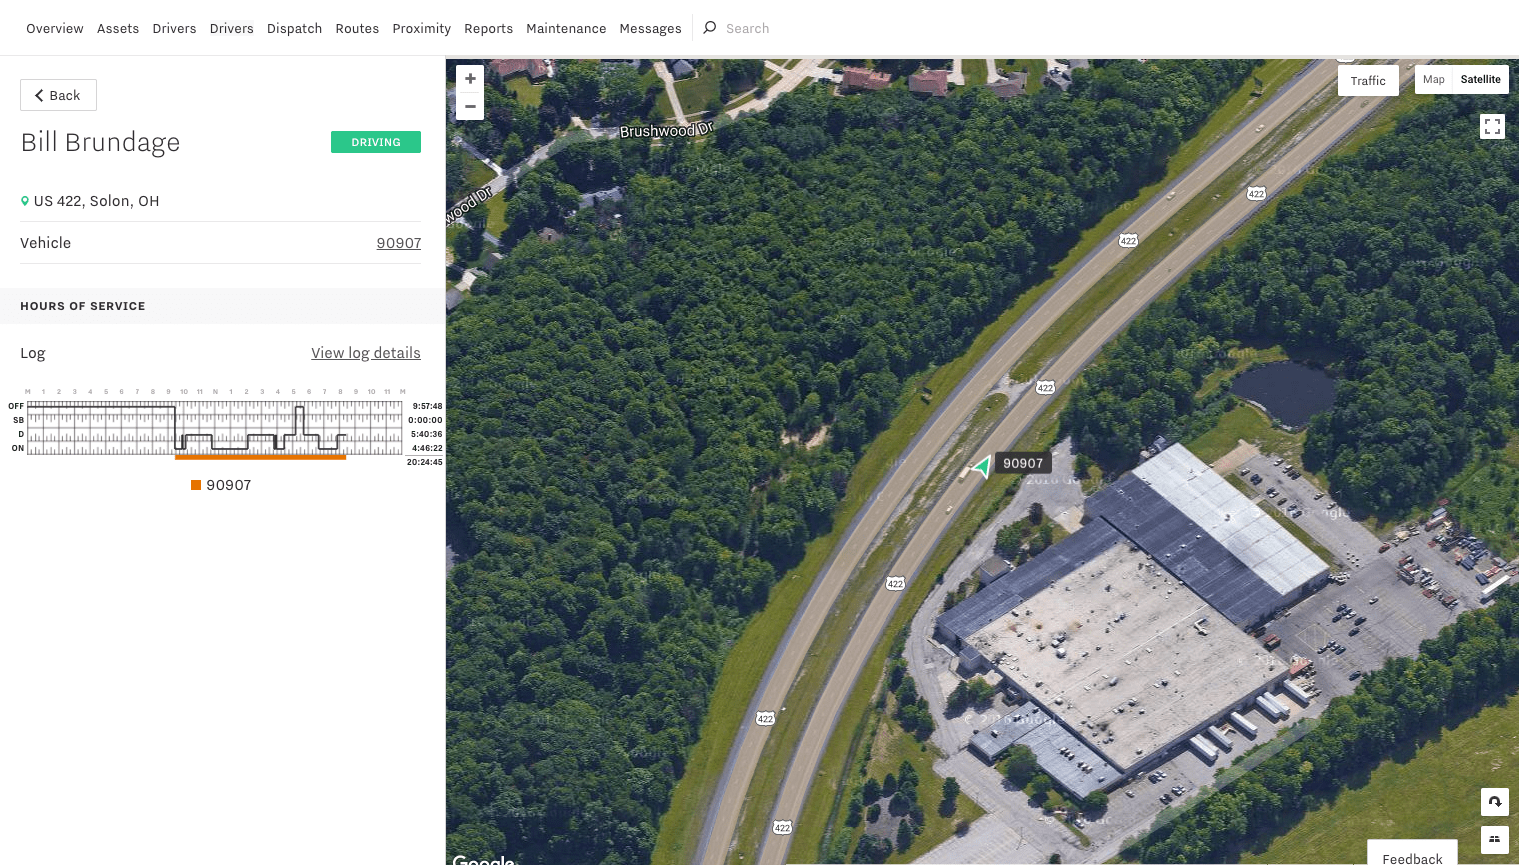Rotate the map with the curved arrow
This screenshot has height=865, width=1519.
(1494, 802)
